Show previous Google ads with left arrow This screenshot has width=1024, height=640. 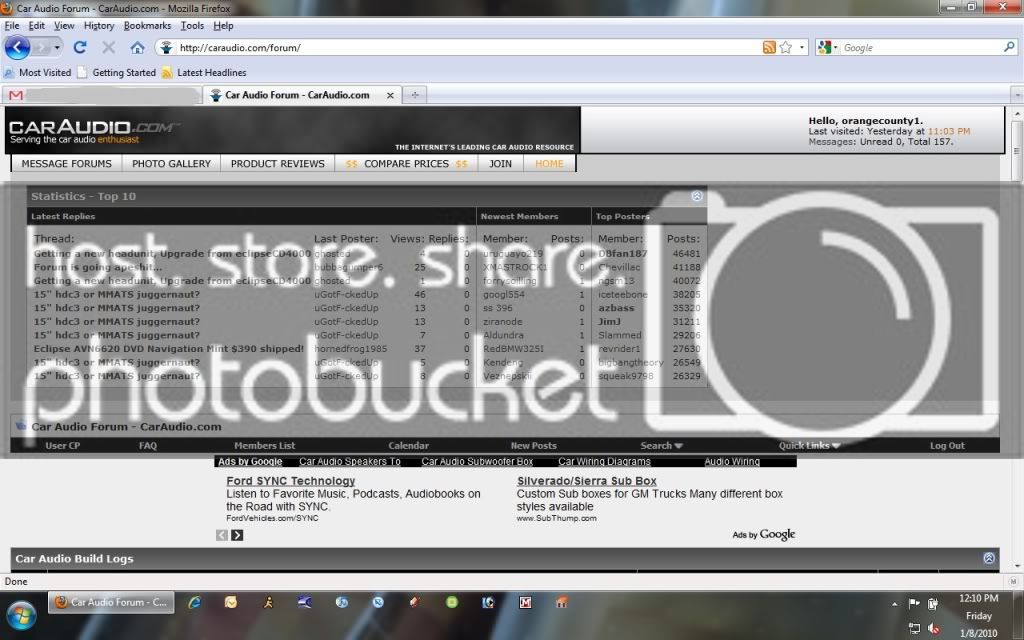222,535
